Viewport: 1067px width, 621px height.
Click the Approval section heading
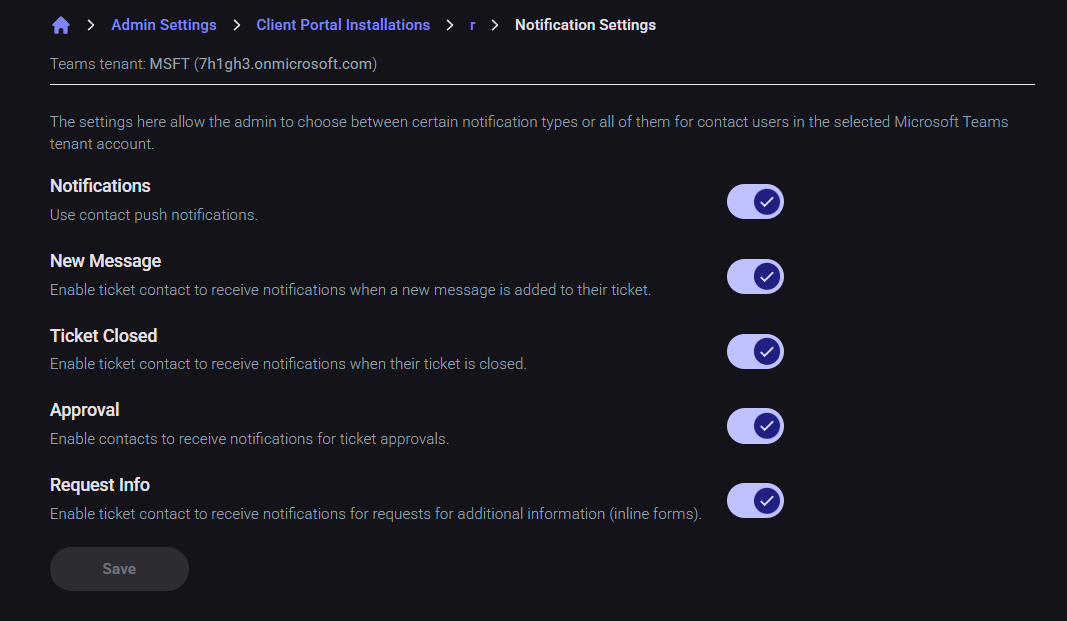(x=84, y=410)
